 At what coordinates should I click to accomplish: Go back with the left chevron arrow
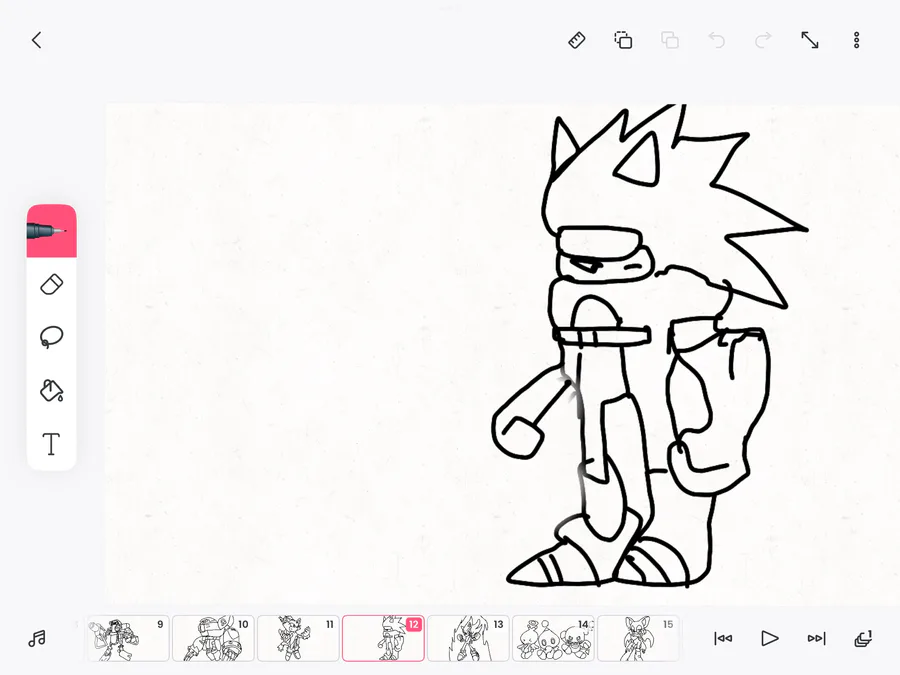[37, 40]
